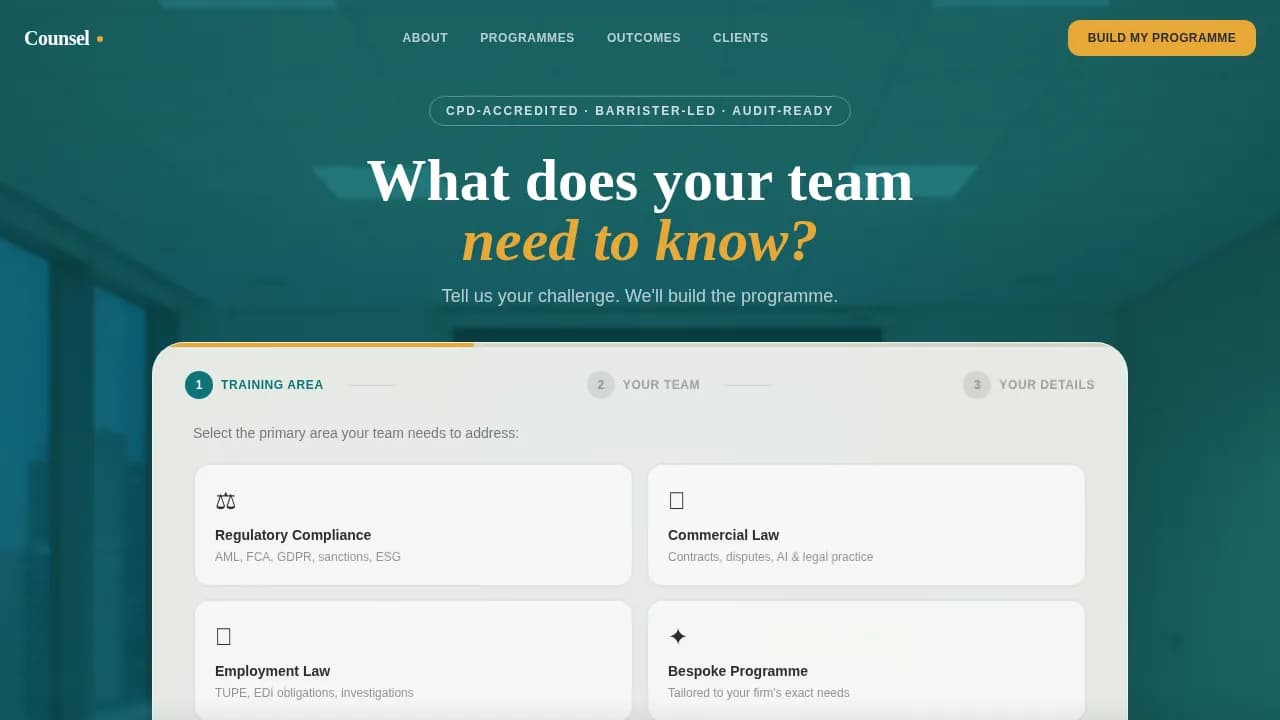The image size is (1280, 720).
Task: Click the sparkle icon on Bespoke Programme card
Action: tap(677, 636)
